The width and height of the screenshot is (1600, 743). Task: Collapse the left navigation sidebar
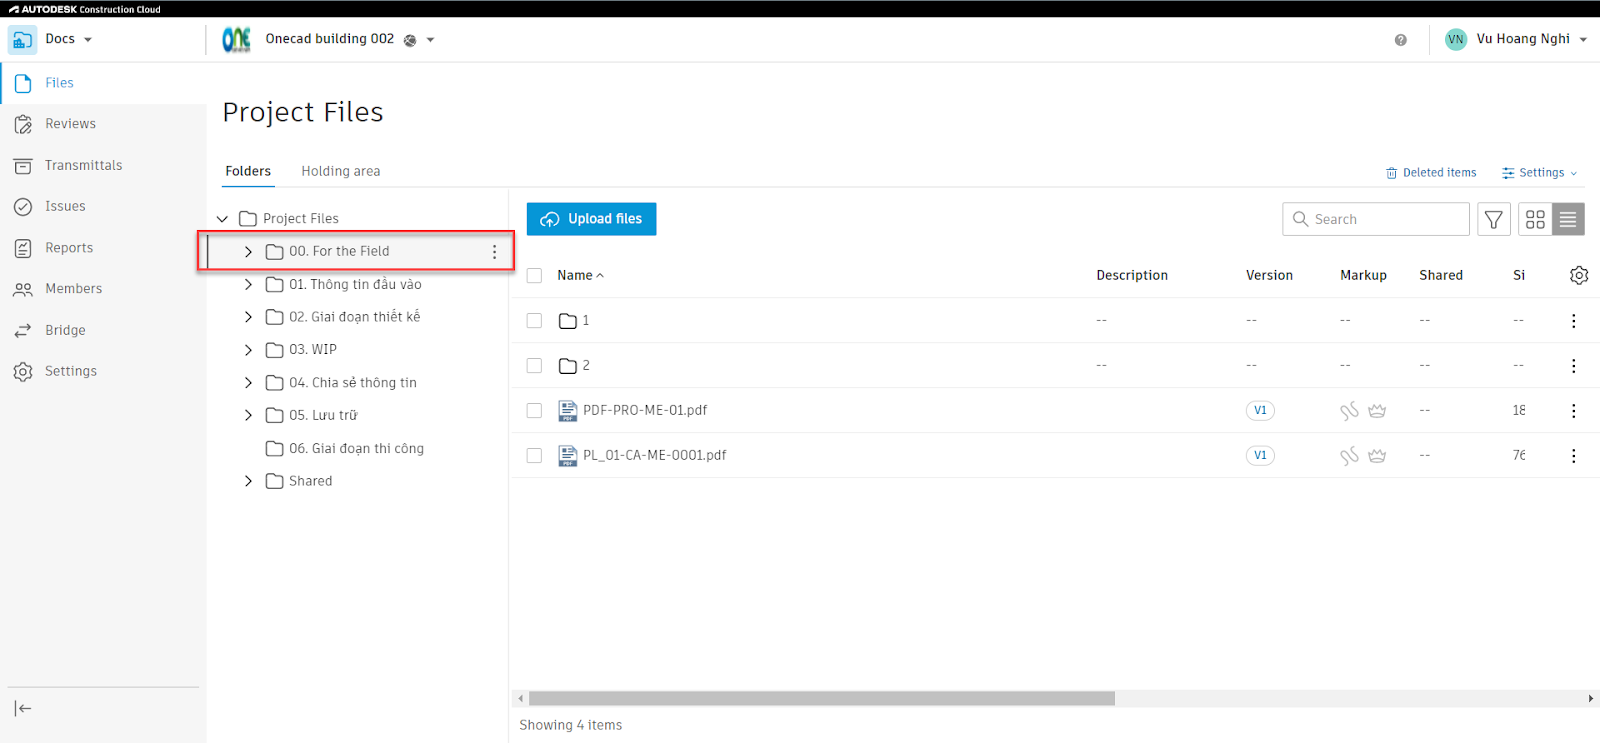[23, 708]
